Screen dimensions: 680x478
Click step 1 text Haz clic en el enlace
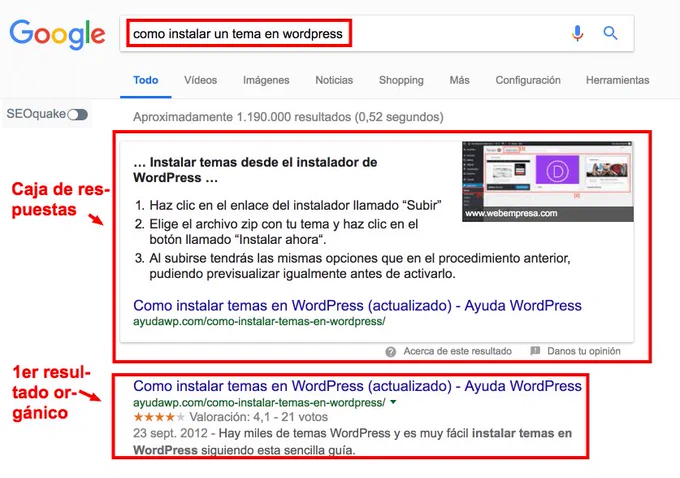tap(295, 205)
